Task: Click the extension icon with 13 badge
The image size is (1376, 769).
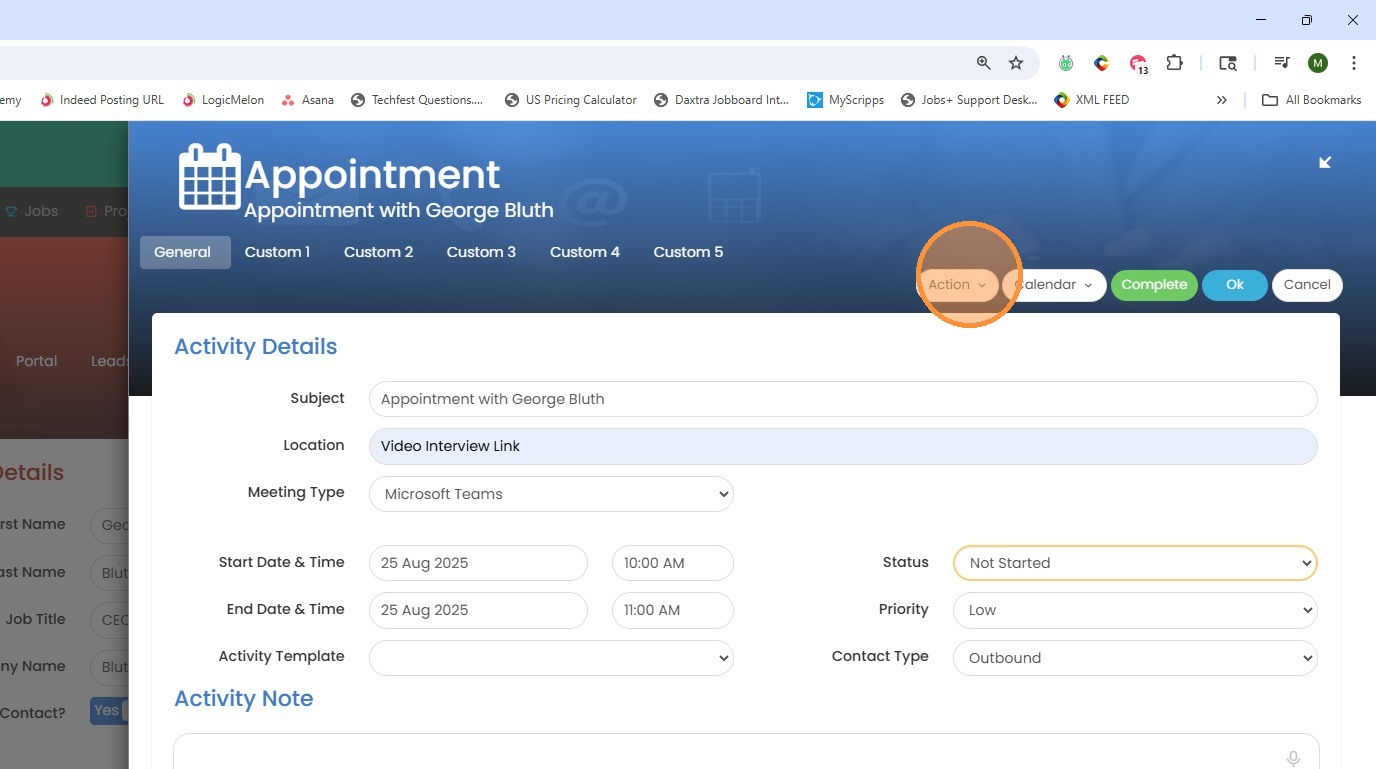Action: pos(1138,64)
